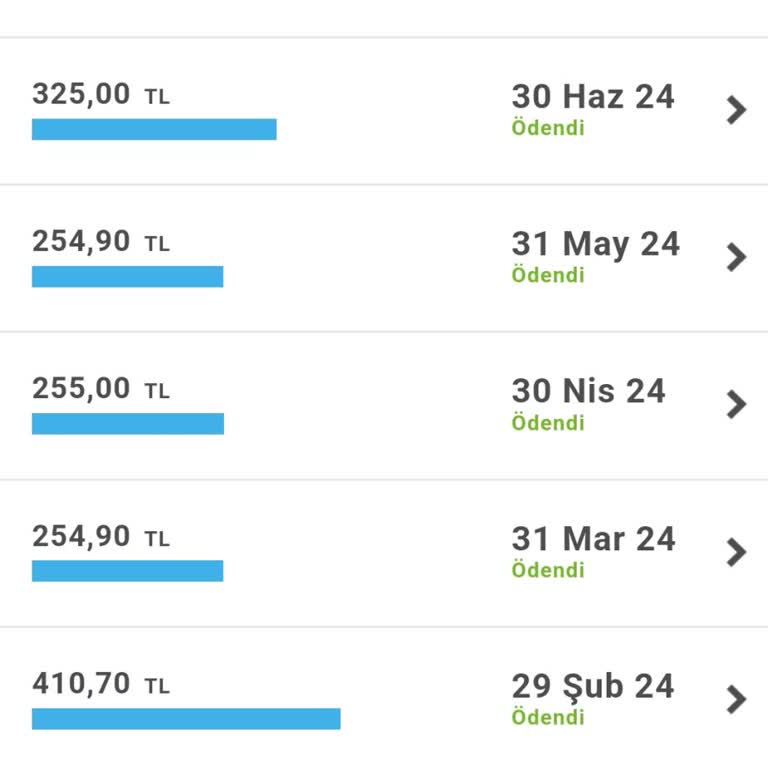
Task: Expand the 30 Haz 24 bill chevron
Action: point(736,110)
